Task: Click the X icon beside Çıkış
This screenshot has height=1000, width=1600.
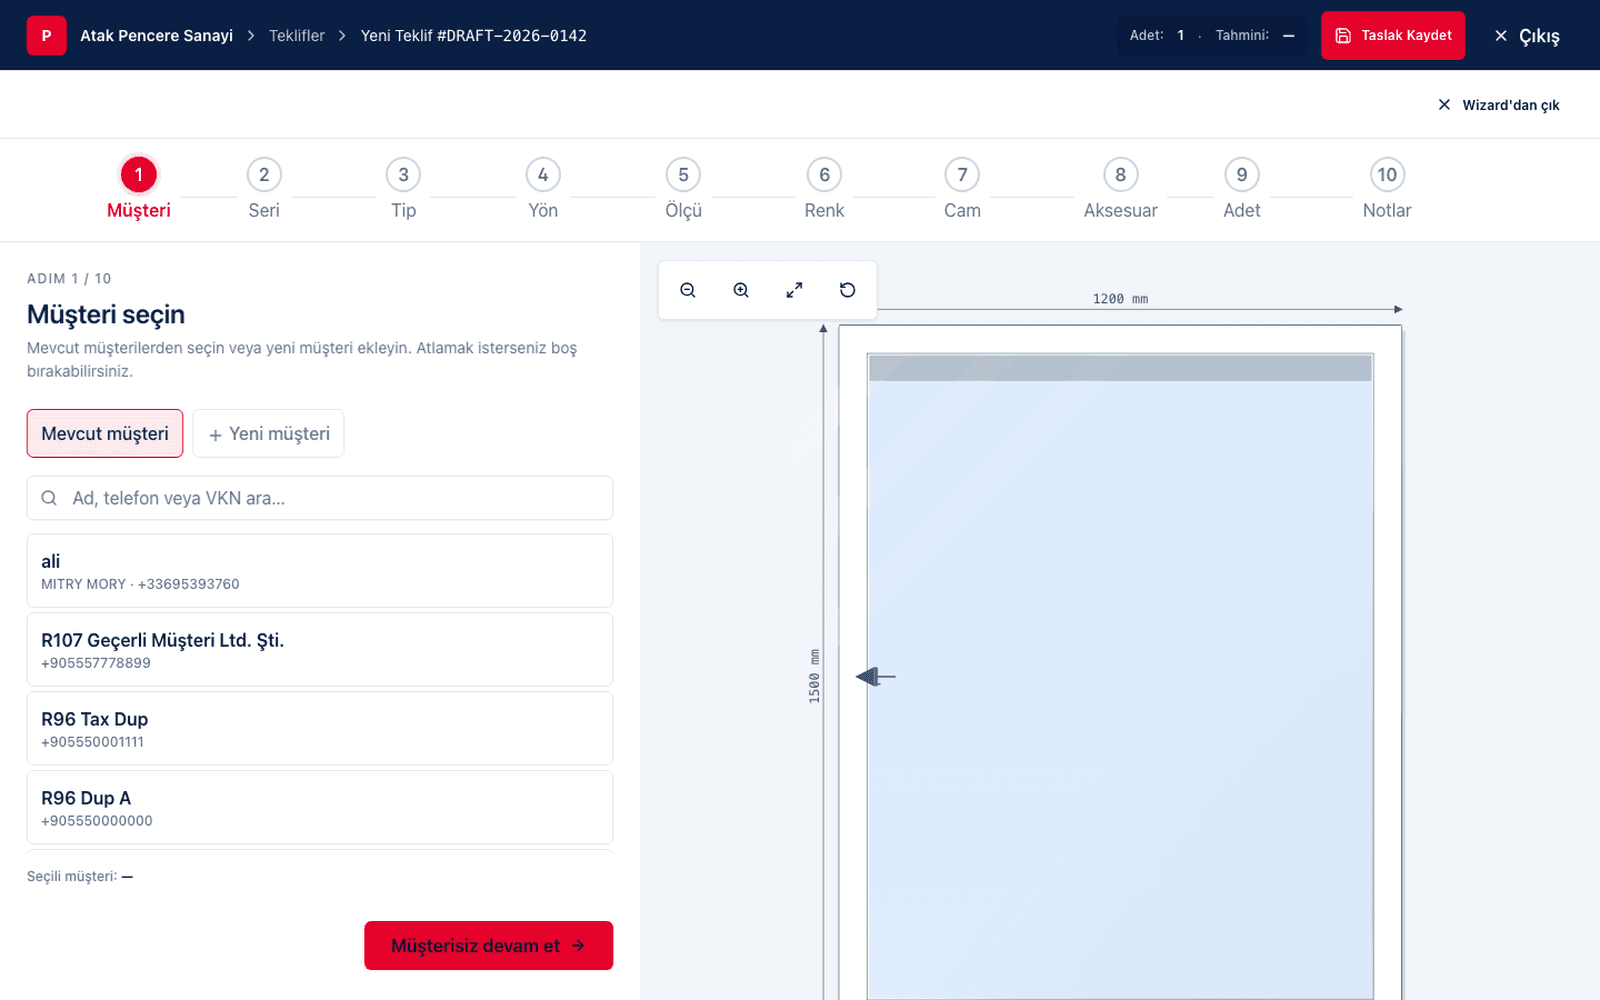Action: [x=1501, y=36]
